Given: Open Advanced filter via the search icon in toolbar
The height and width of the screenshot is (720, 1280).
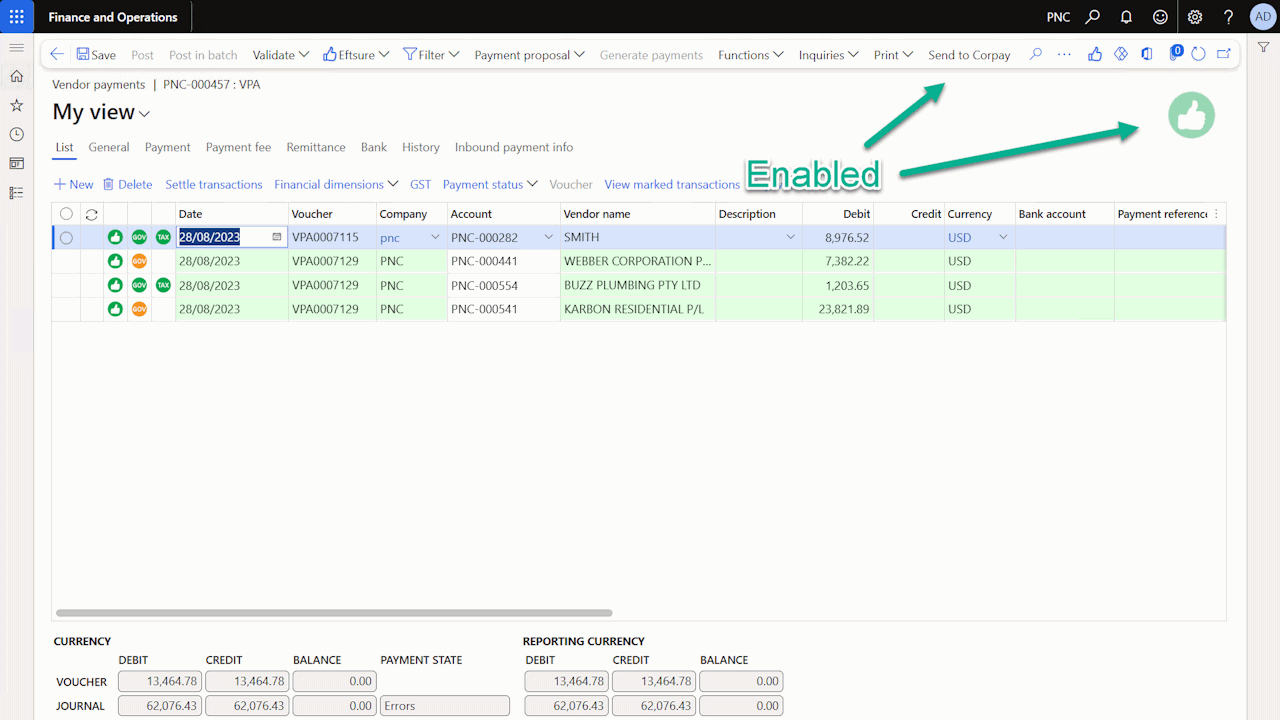Looking at the screenshot, I should click(x=1035, y=54).
